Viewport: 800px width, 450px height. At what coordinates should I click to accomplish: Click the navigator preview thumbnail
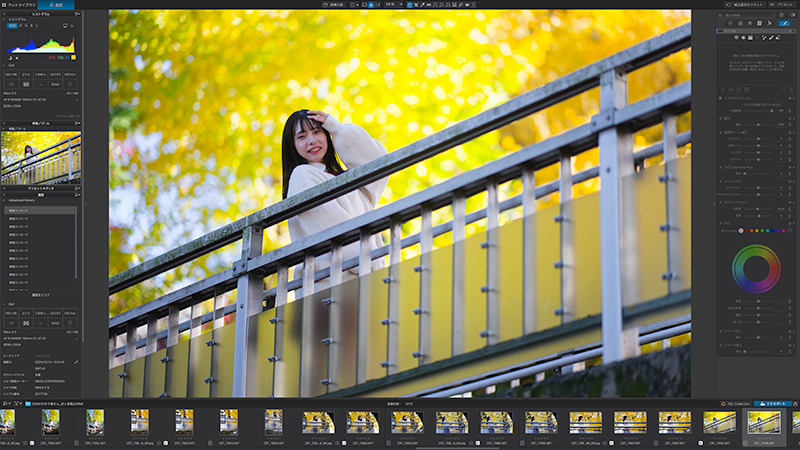[x=41, y=158]
